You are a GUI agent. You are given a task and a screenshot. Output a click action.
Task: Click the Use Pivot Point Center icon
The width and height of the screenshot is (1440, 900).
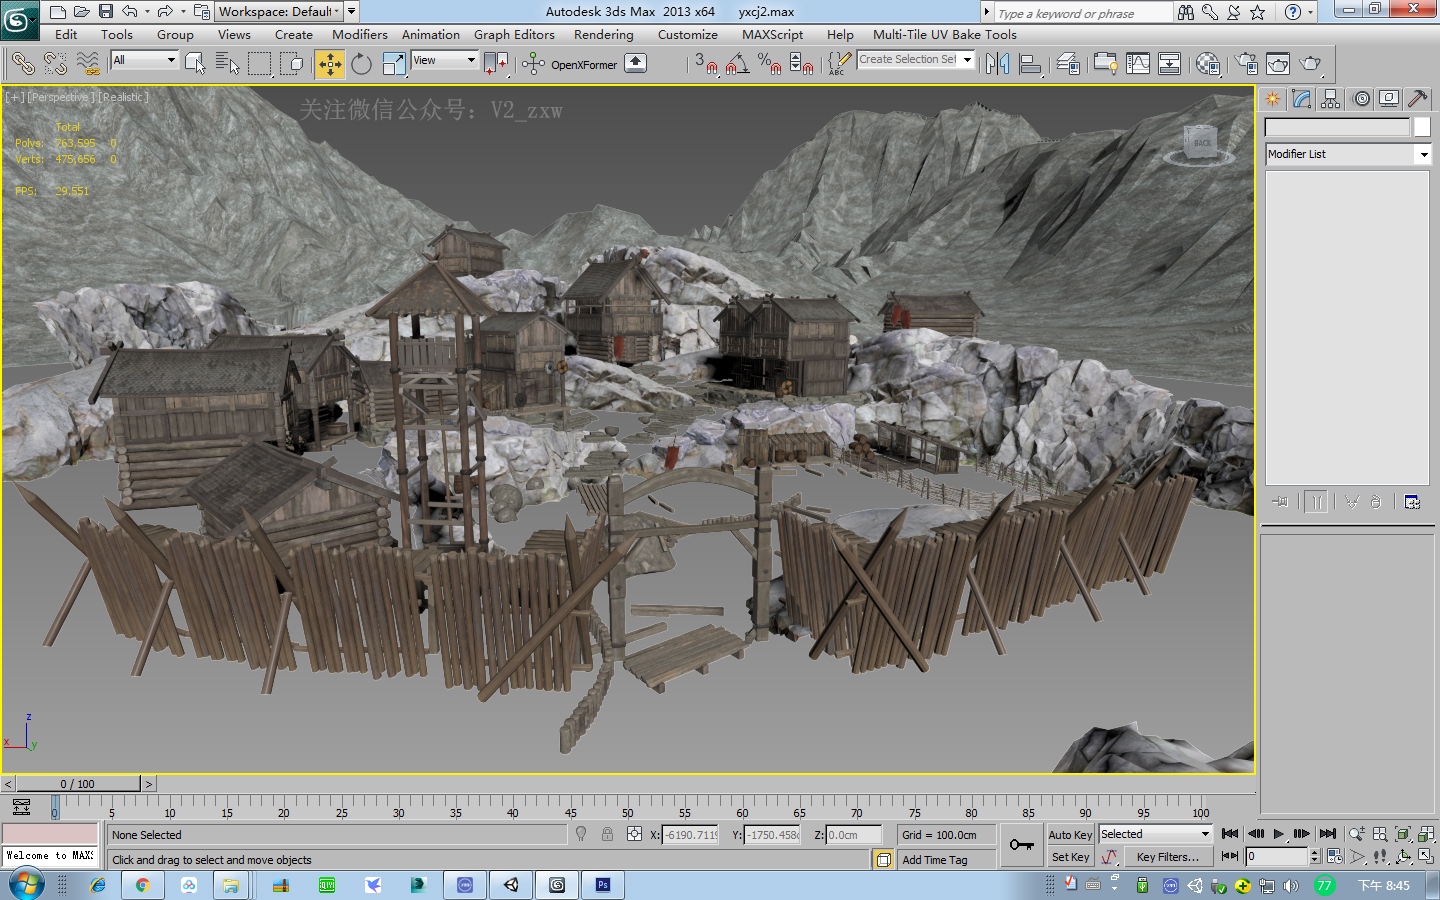pyautogui.click(x=497, y=64)
